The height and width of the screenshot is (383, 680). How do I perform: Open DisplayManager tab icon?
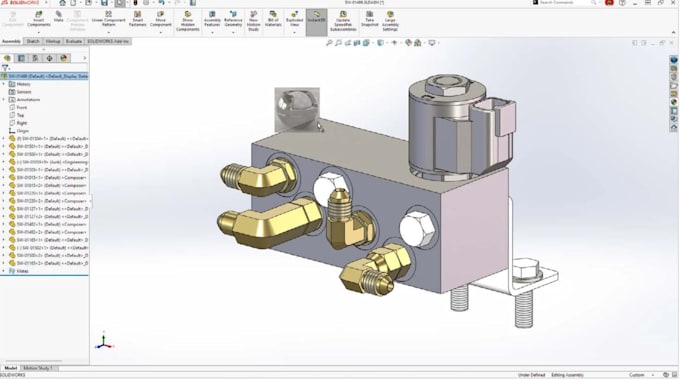pos(64,58)
